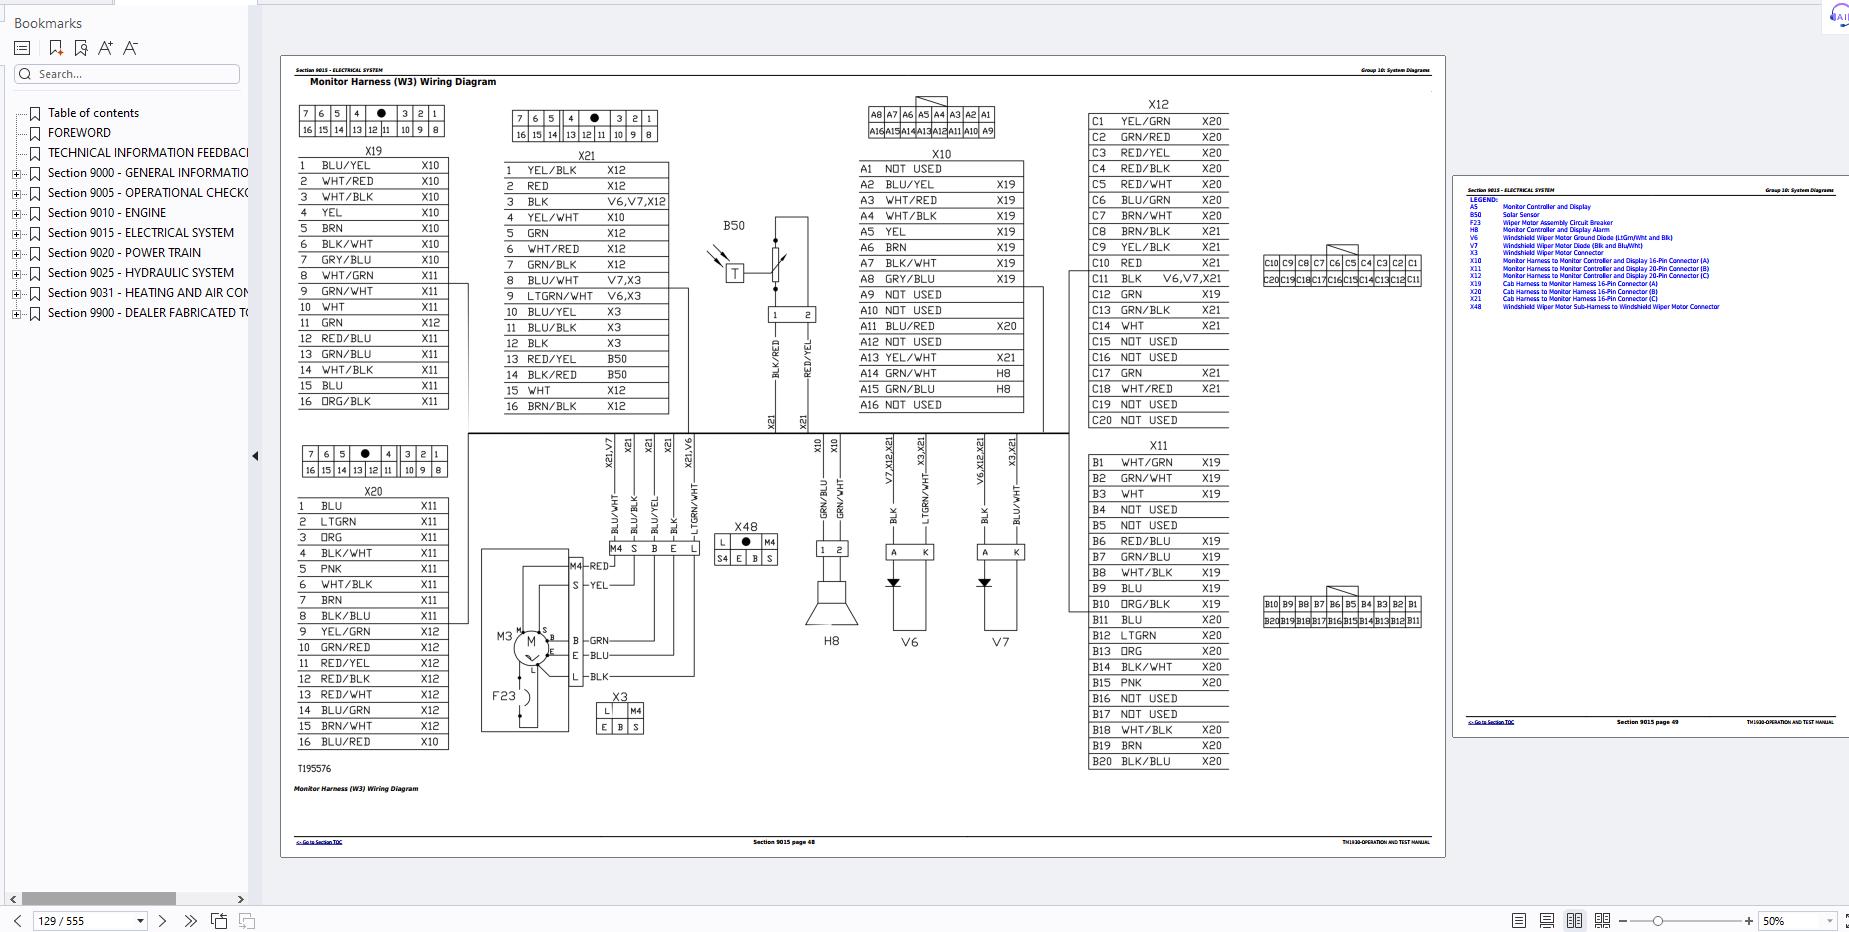This screenshot has height=932, width=1849.
Task: Click the bookmark Search field
Action: [127, 74]
